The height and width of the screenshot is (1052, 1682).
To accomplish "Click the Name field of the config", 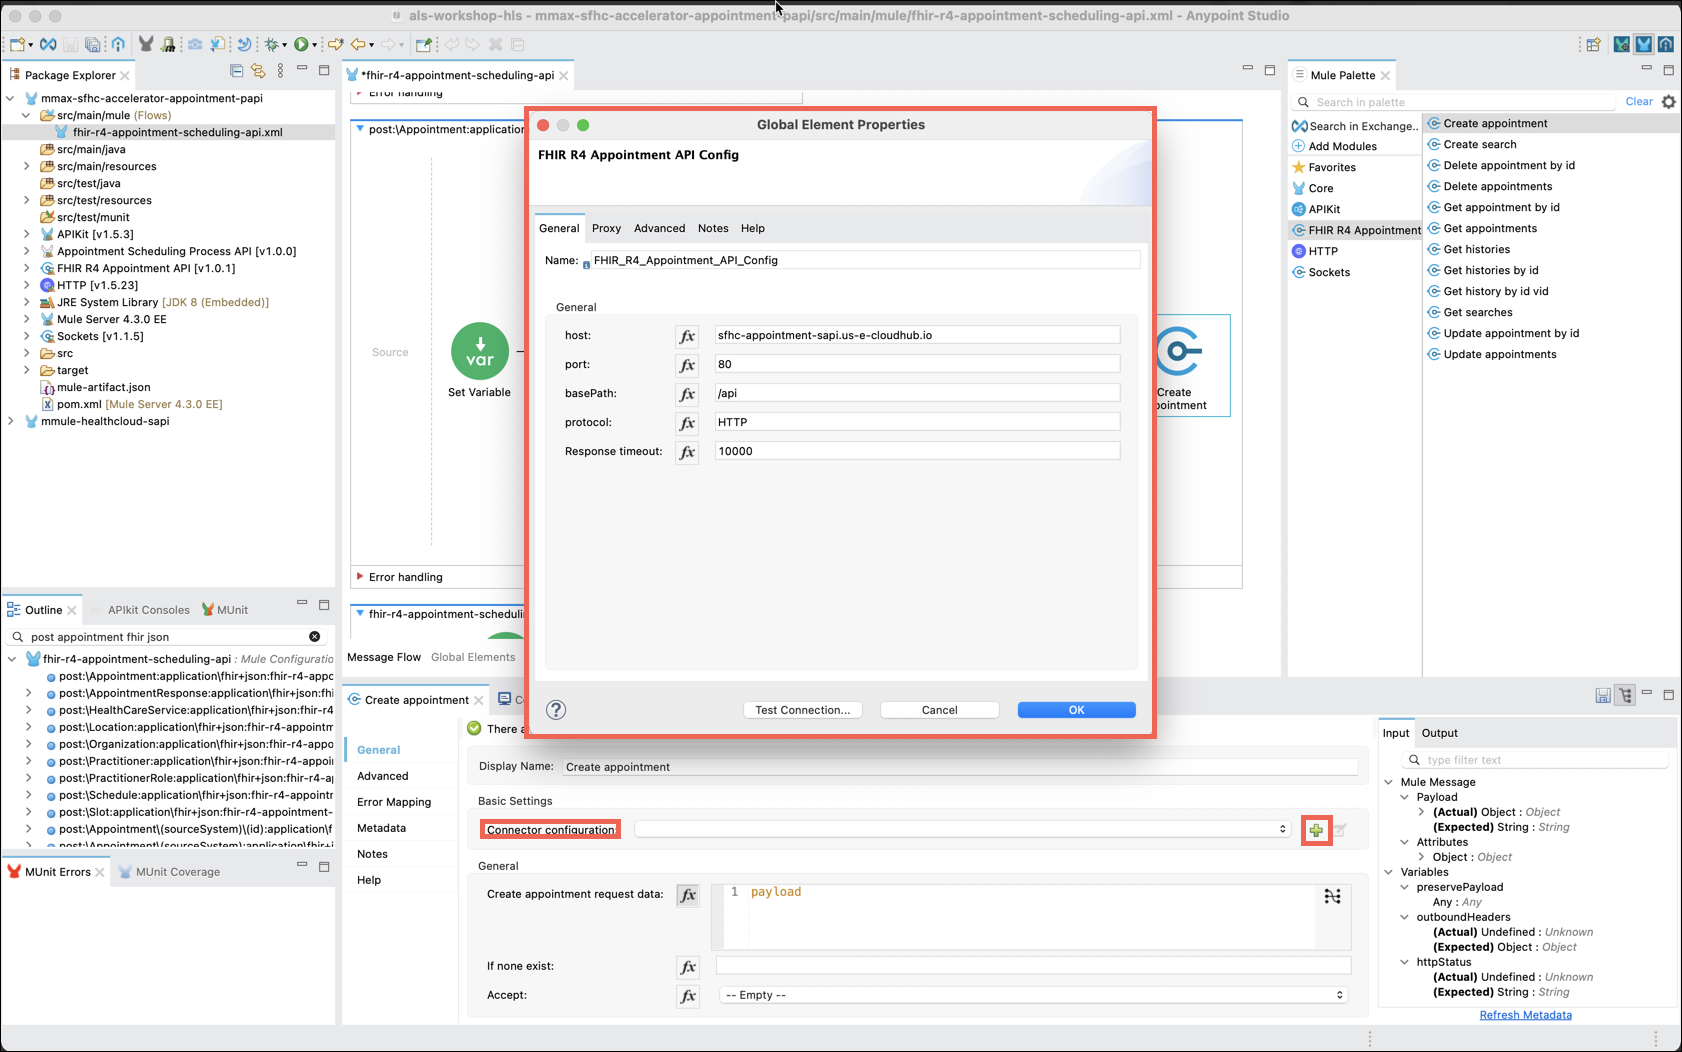I will (865, 260).
